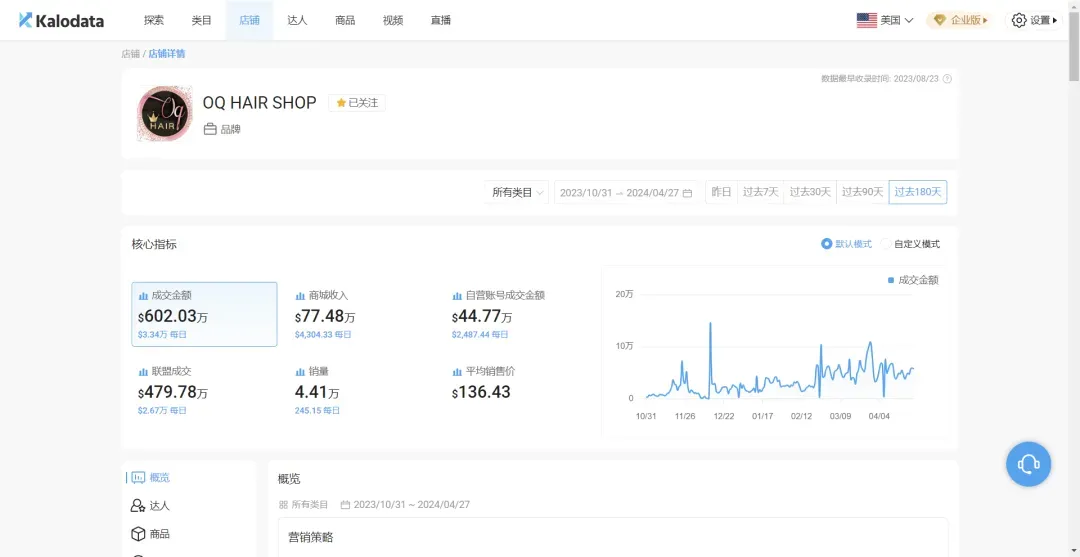Open the 美国 country selector dropdown

[885, 20]
